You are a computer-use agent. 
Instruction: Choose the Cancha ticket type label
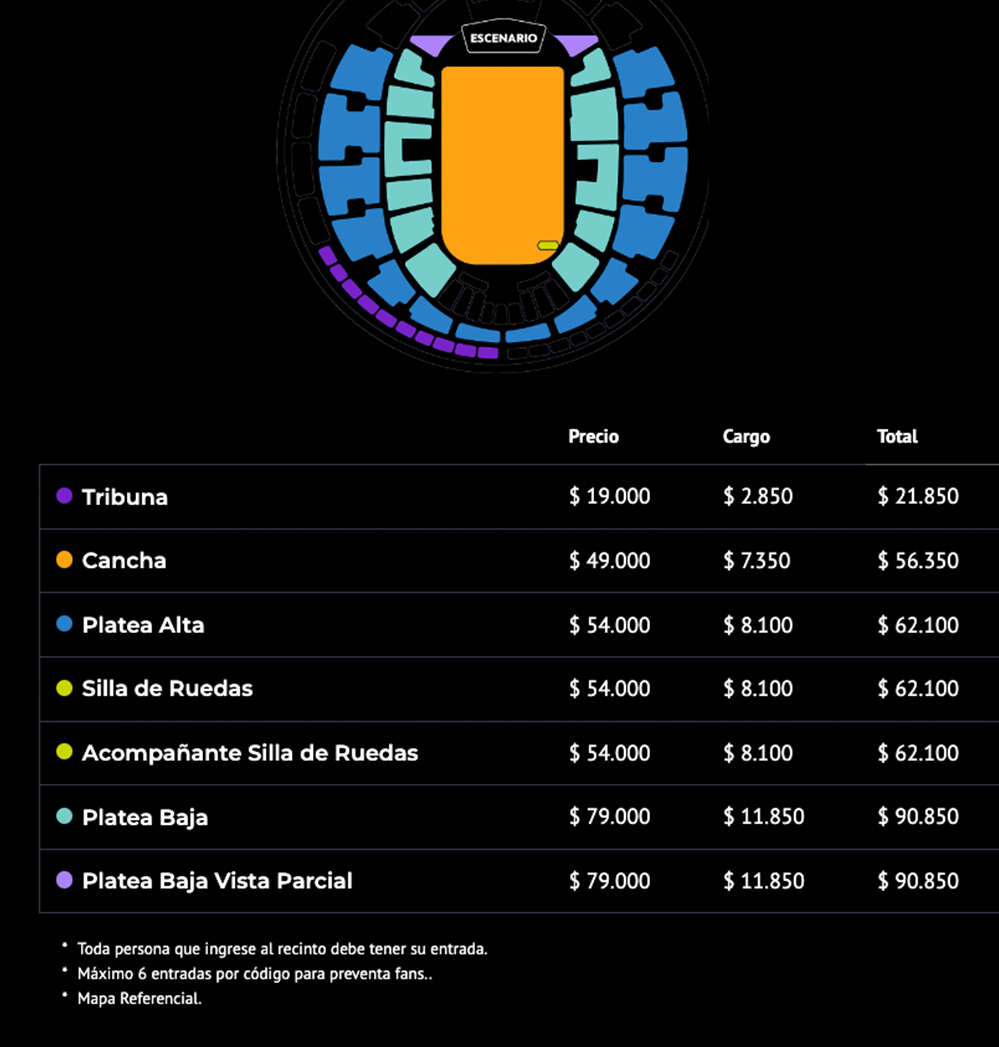(x=124, y=561)
